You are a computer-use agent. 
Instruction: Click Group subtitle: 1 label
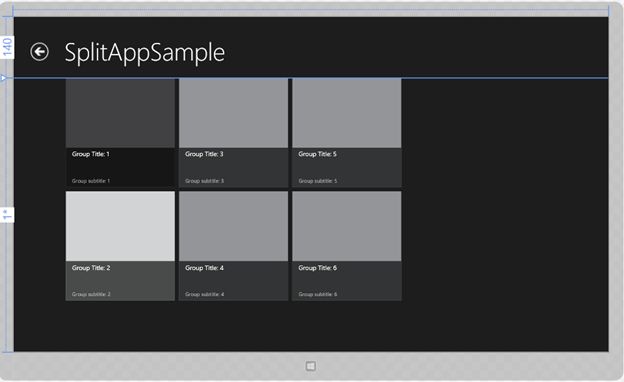(x=91, y=181)
